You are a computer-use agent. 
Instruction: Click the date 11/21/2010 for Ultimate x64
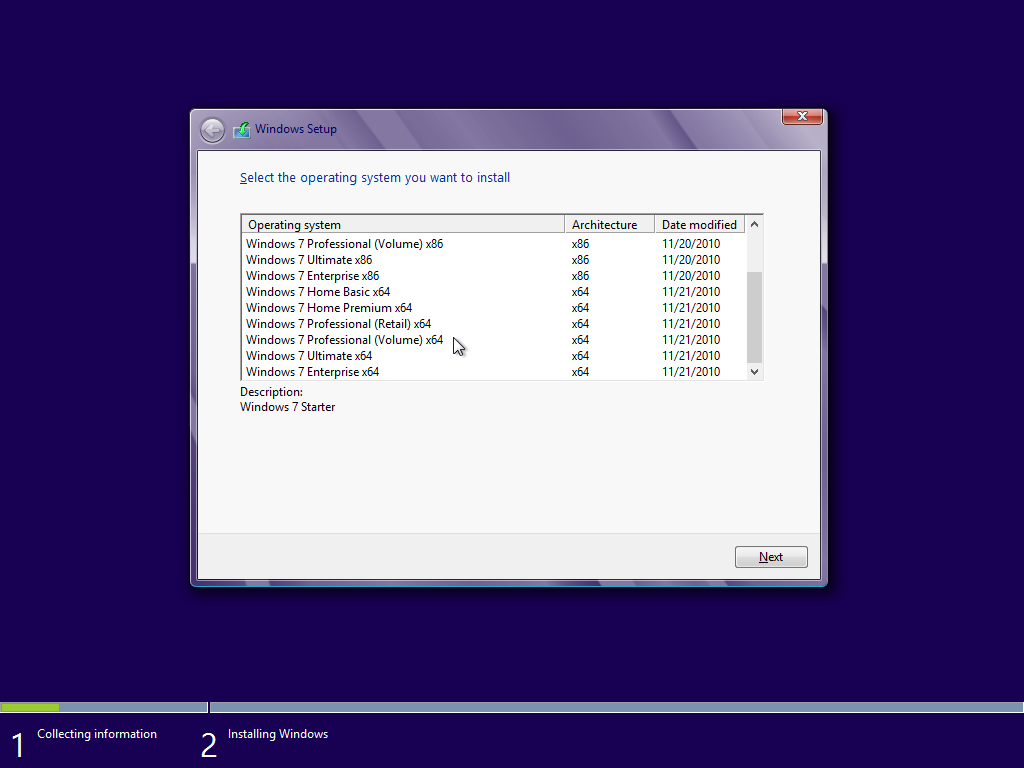pos(691,356)
